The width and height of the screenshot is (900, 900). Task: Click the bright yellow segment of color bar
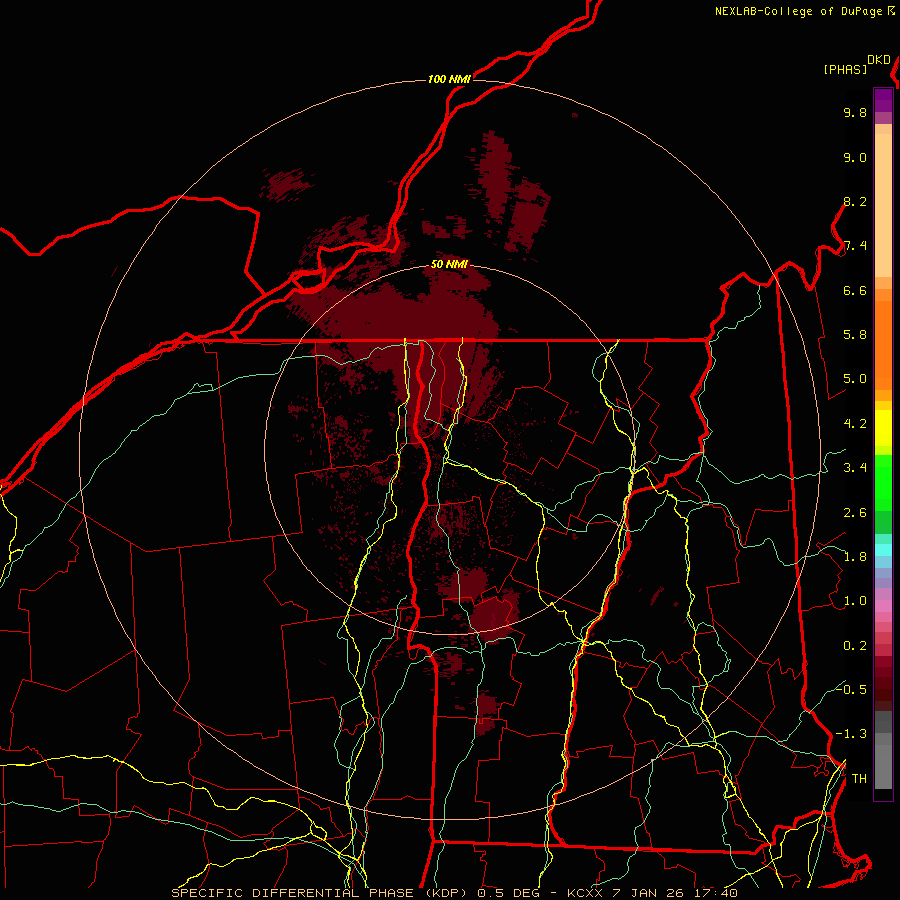coord(883,428)
